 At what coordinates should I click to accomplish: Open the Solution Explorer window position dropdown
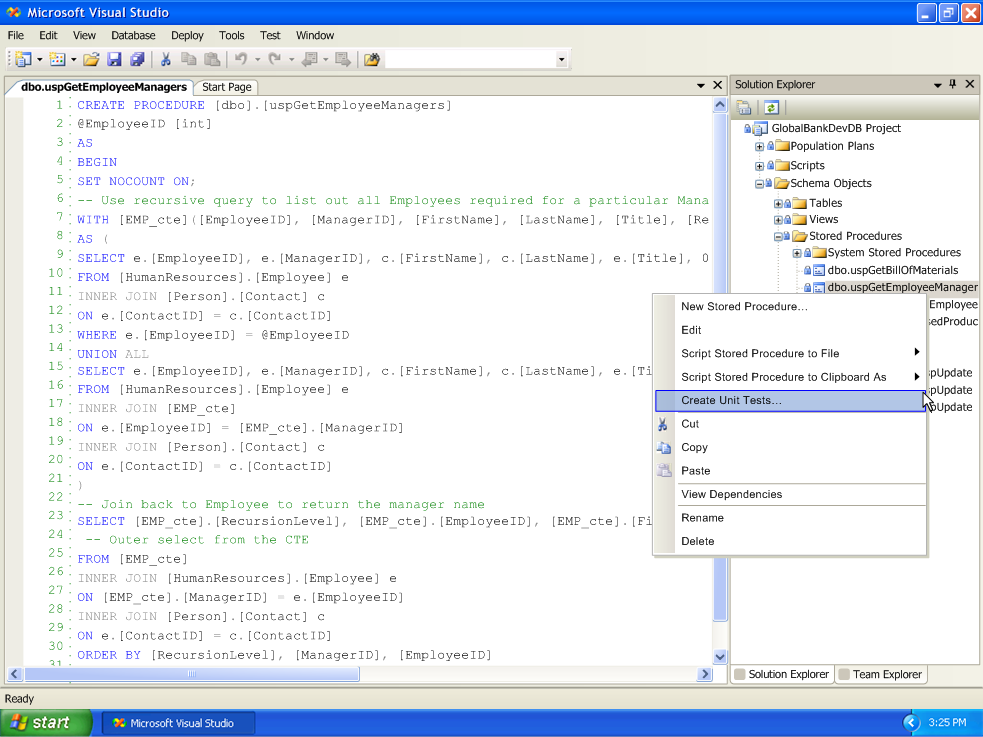click(938, 85)
